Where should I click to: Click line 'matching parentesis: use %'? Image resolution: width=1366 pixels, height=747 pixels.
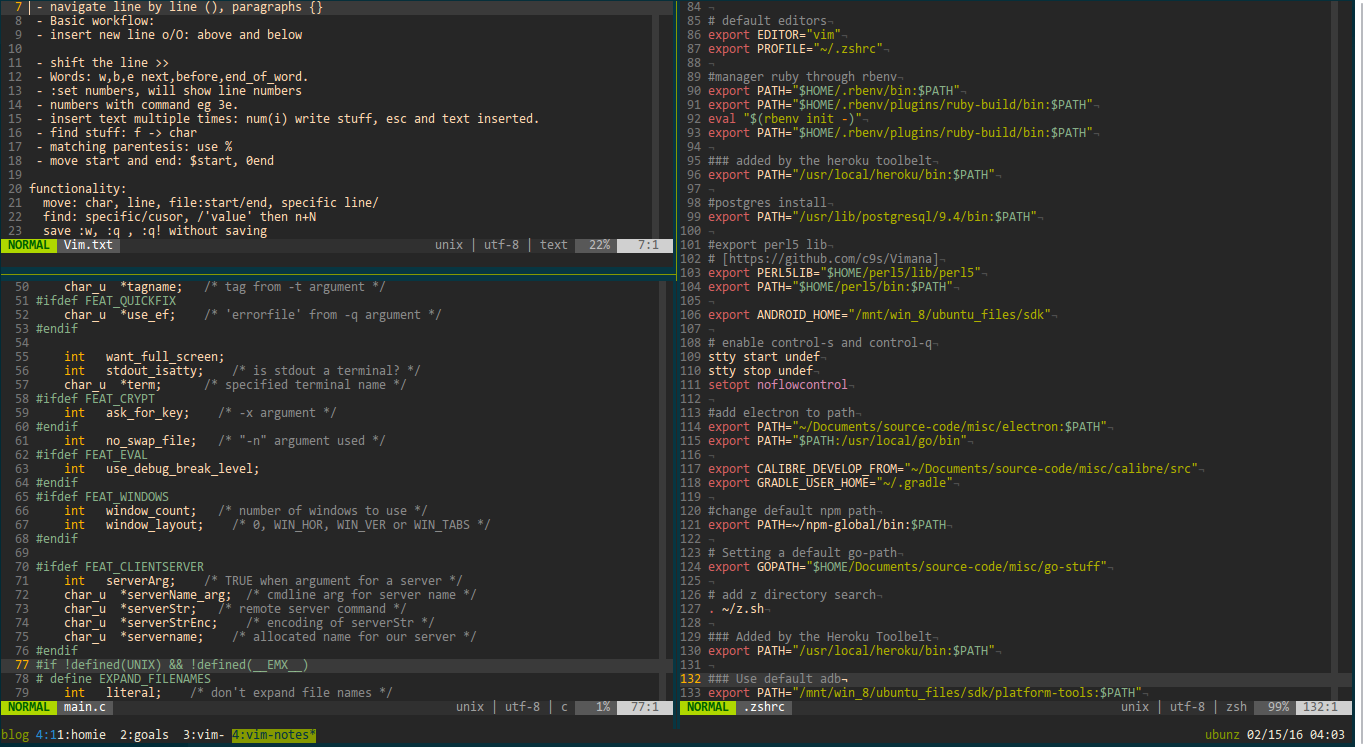pyautogui.click(x=134, y=147)
